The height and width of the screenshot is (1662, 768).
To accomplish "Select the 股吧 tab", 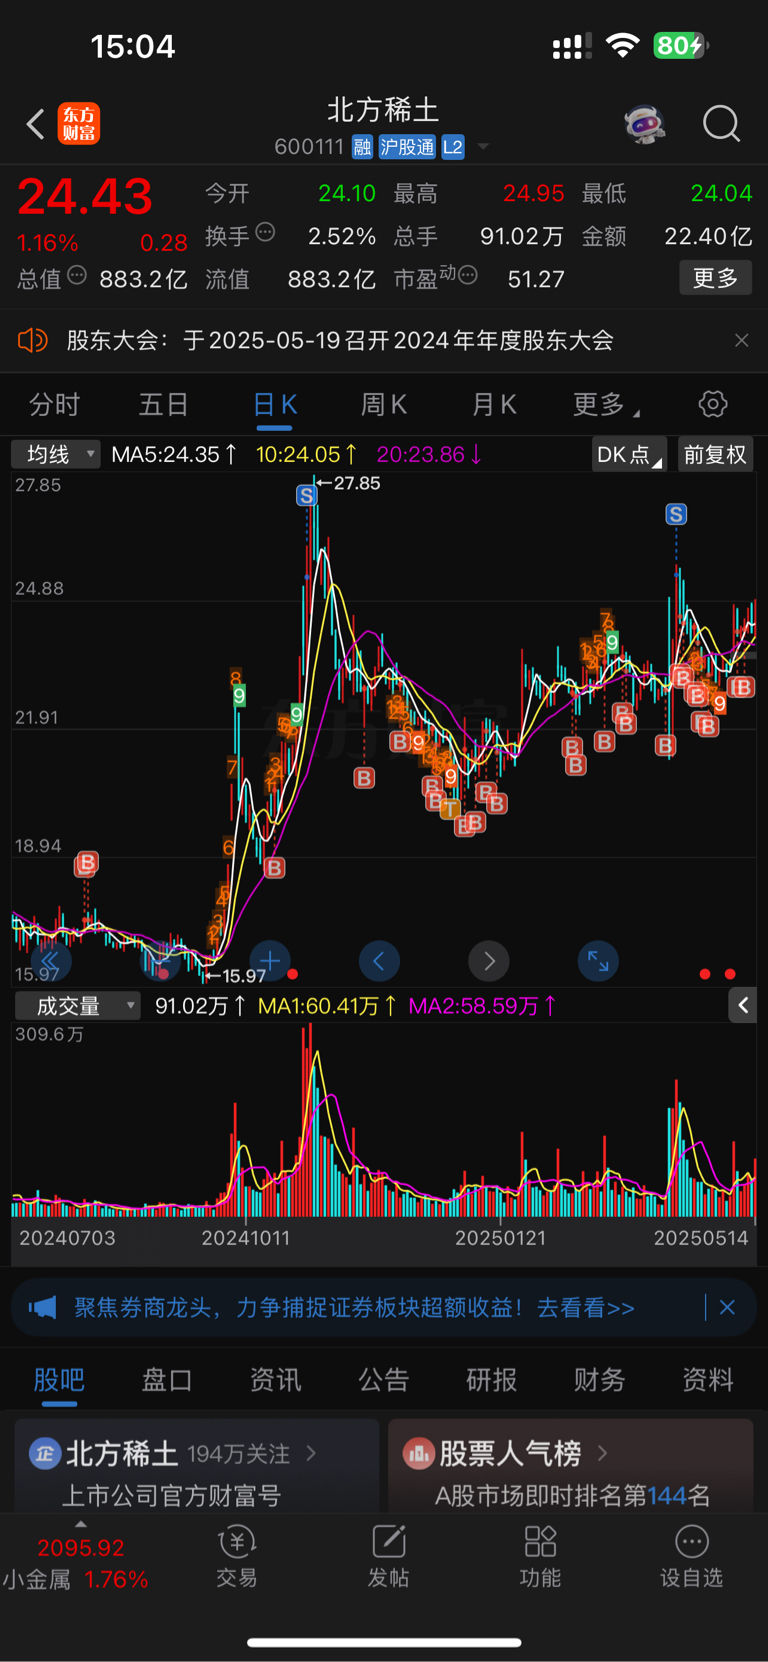I will 59,1380.
